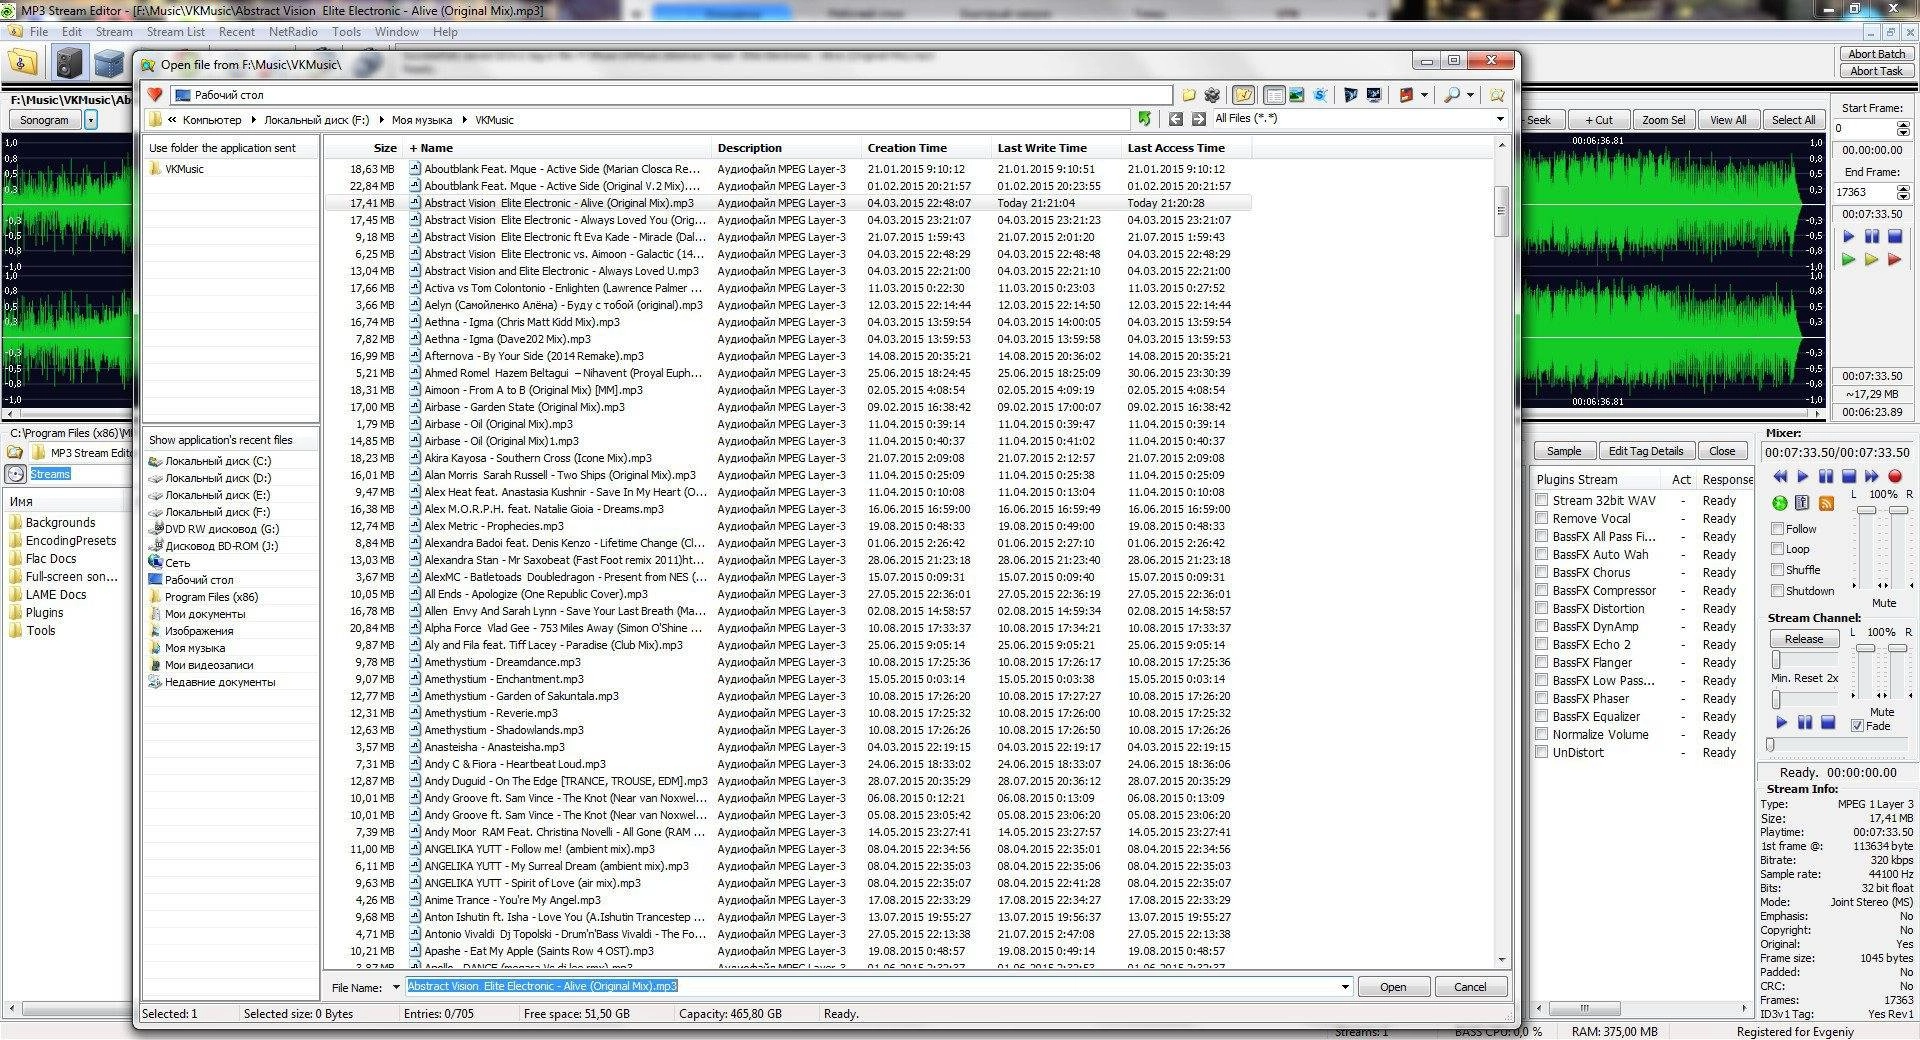Screen dimensions: 1920x1040
Task: Click the Abort Batch button
Action: [1877, 54]
